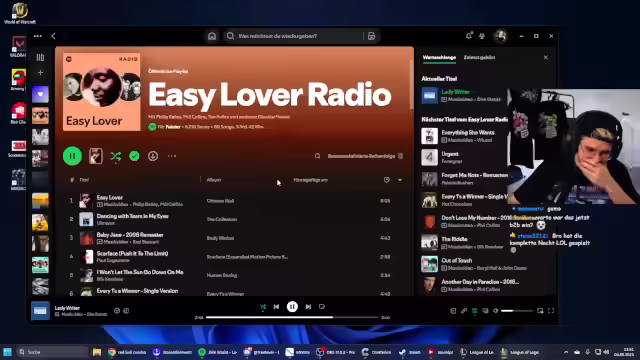Show hidden tray icons chevron

point(566,352)
